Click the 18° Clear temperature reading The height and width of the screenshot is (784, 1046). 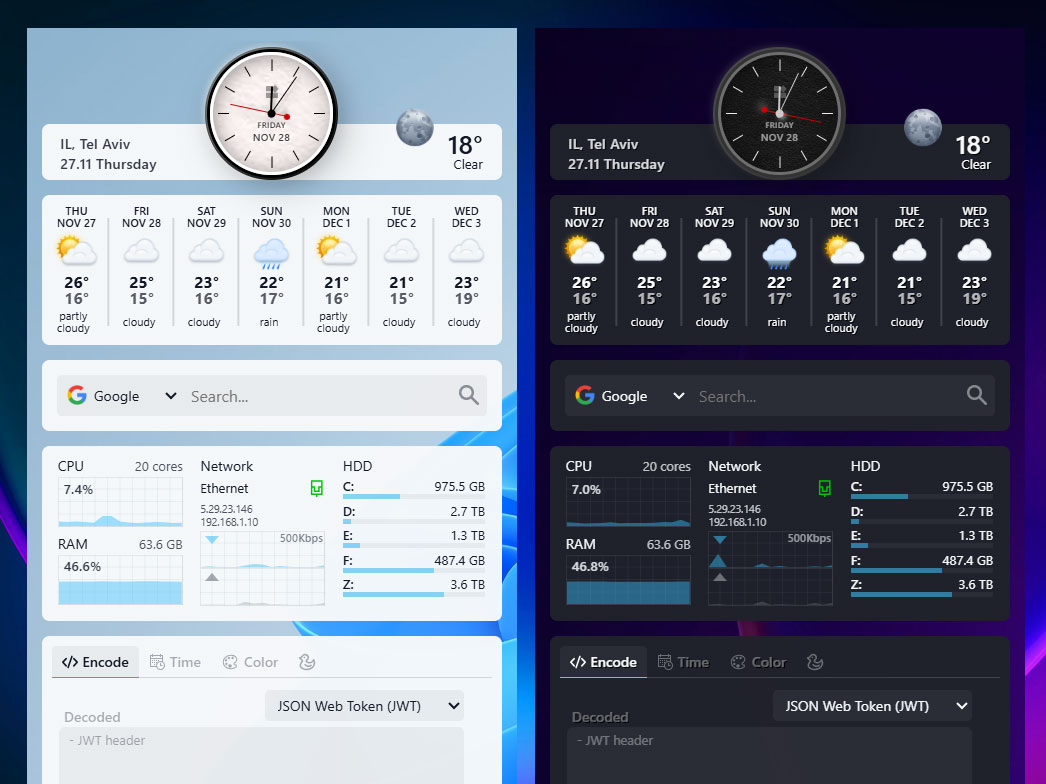[466, 152]
